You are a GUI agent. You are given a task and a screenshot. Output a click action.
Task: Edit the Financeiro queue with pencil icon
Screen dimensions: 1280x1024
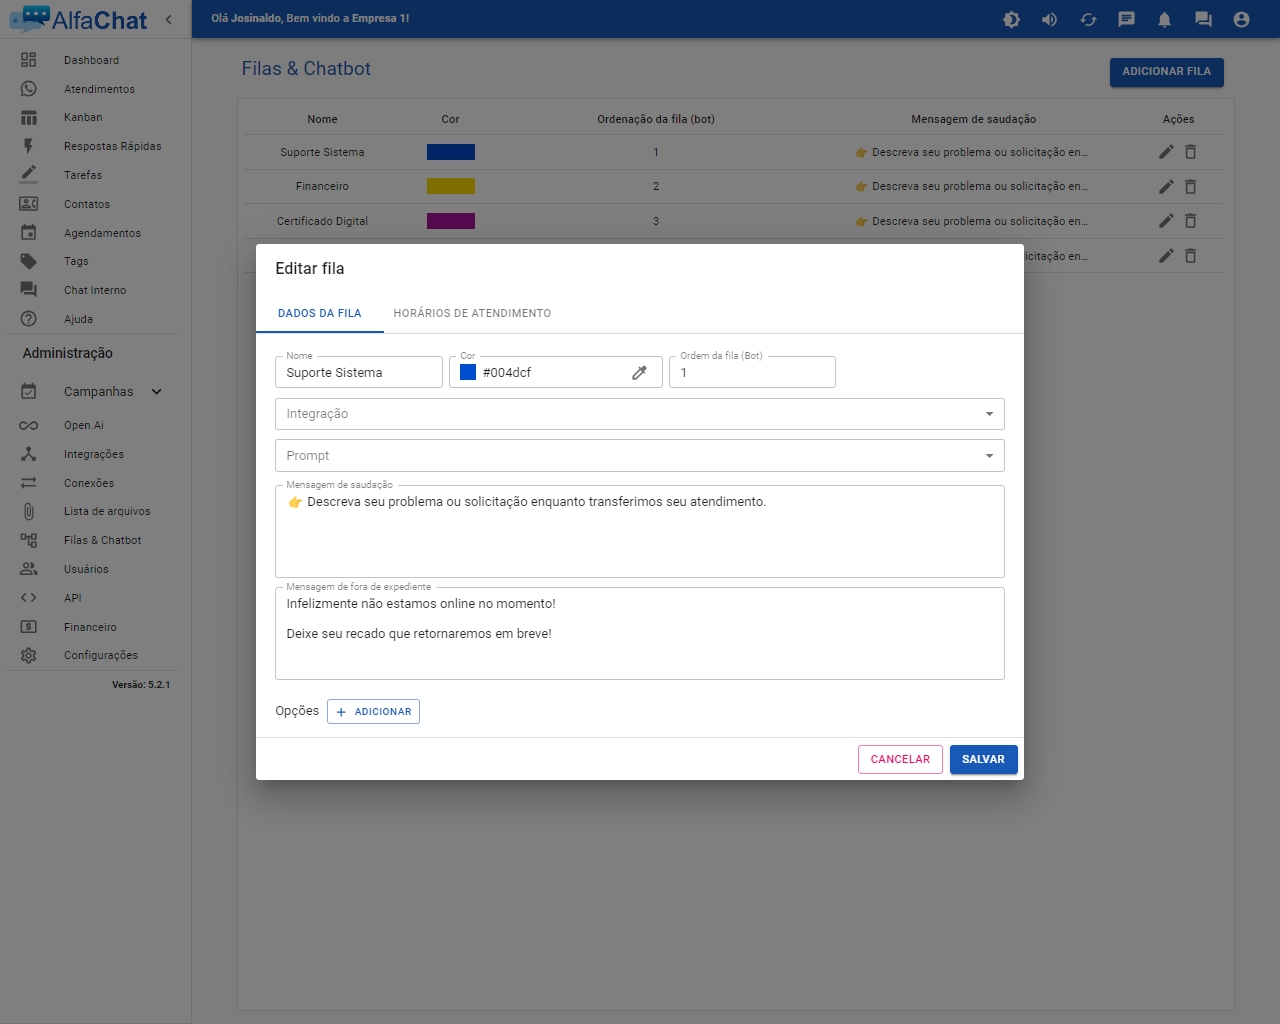pos(1165,187)
